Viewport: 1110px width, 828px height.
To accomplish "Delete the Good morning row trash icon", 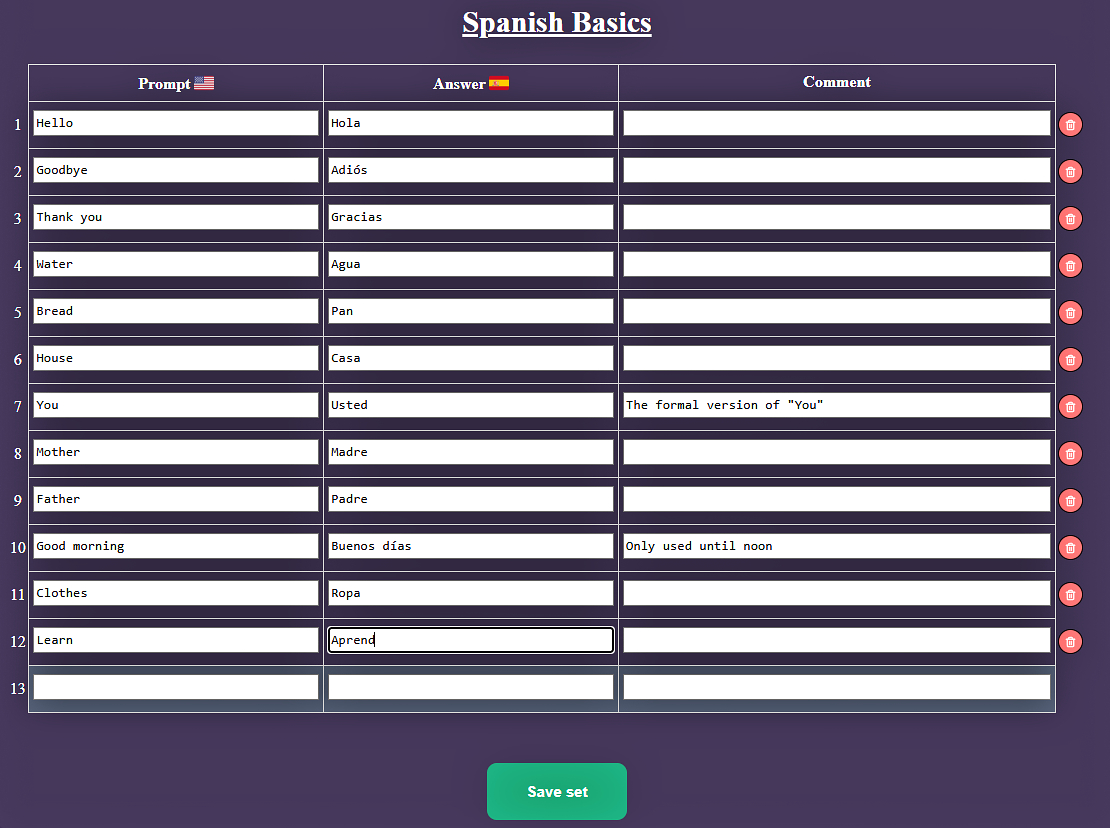I will point(1070,547).
